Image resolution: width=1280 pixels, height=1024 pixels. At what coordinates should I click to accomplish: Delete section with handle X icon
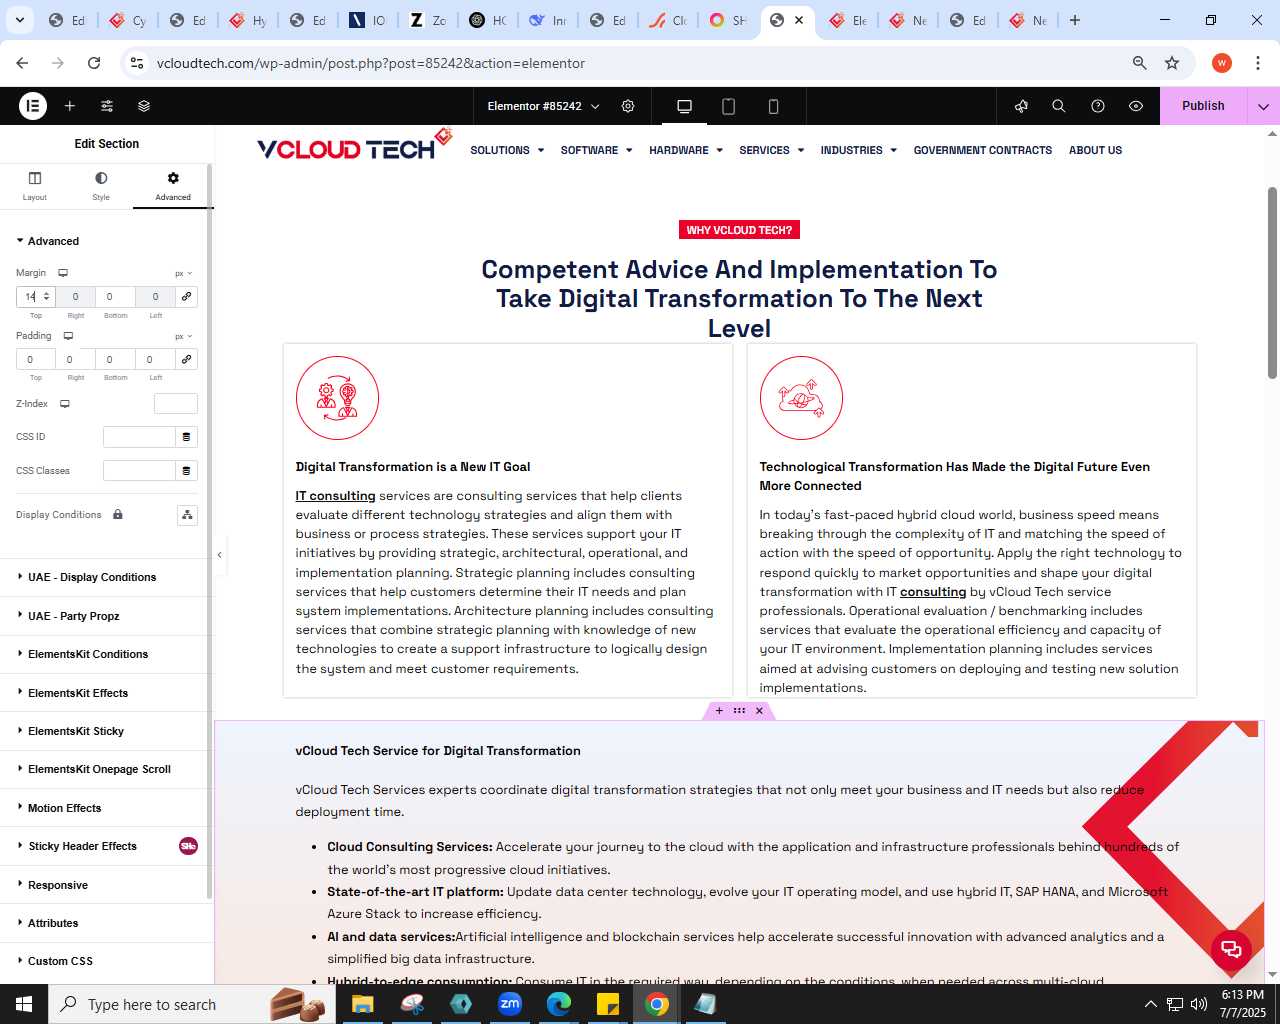pyautogui.click(x=759, y=711)
